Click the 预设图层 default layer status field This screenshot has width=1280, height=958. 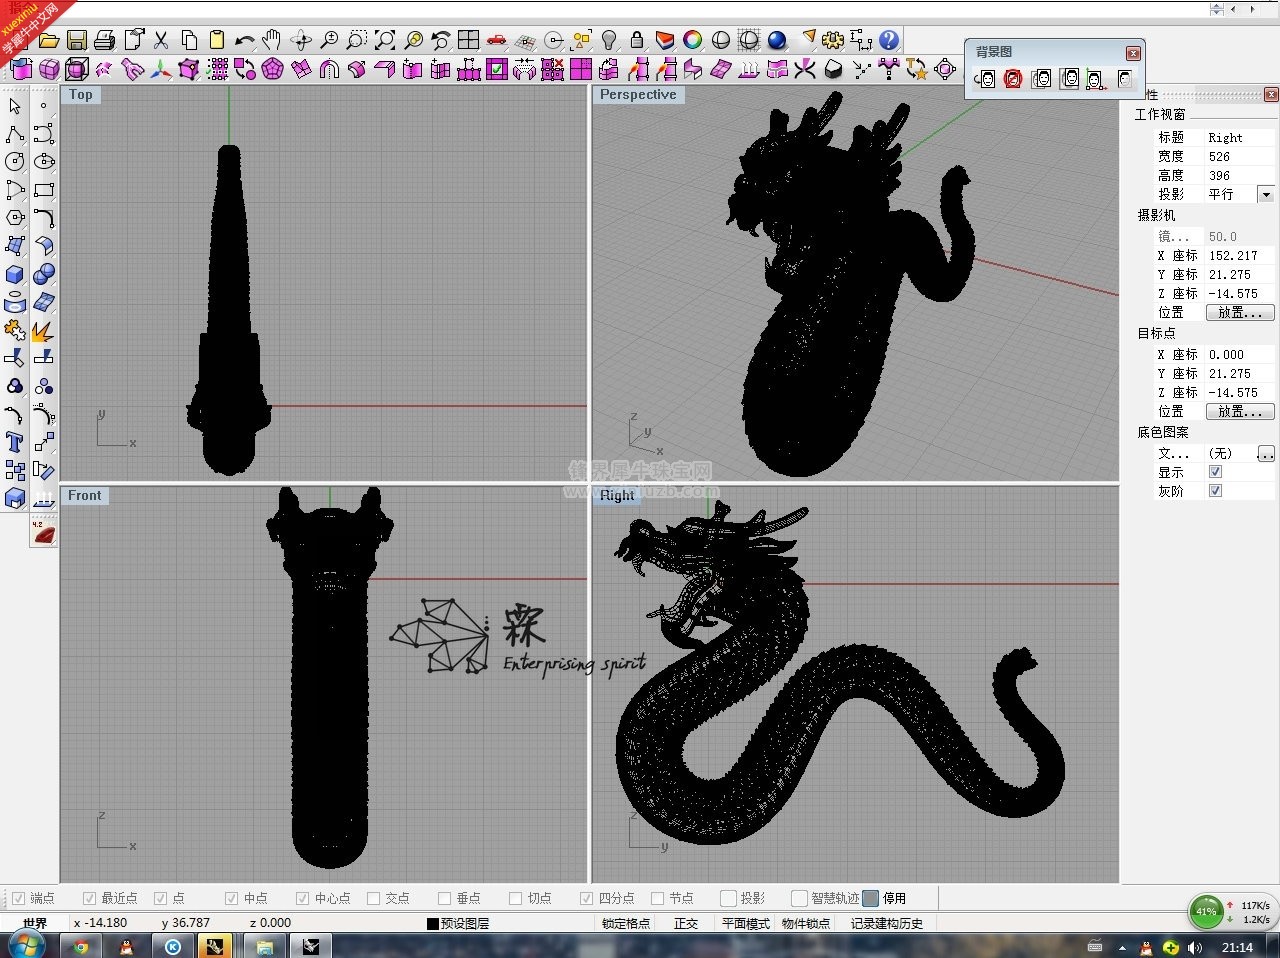click(458, 924)
